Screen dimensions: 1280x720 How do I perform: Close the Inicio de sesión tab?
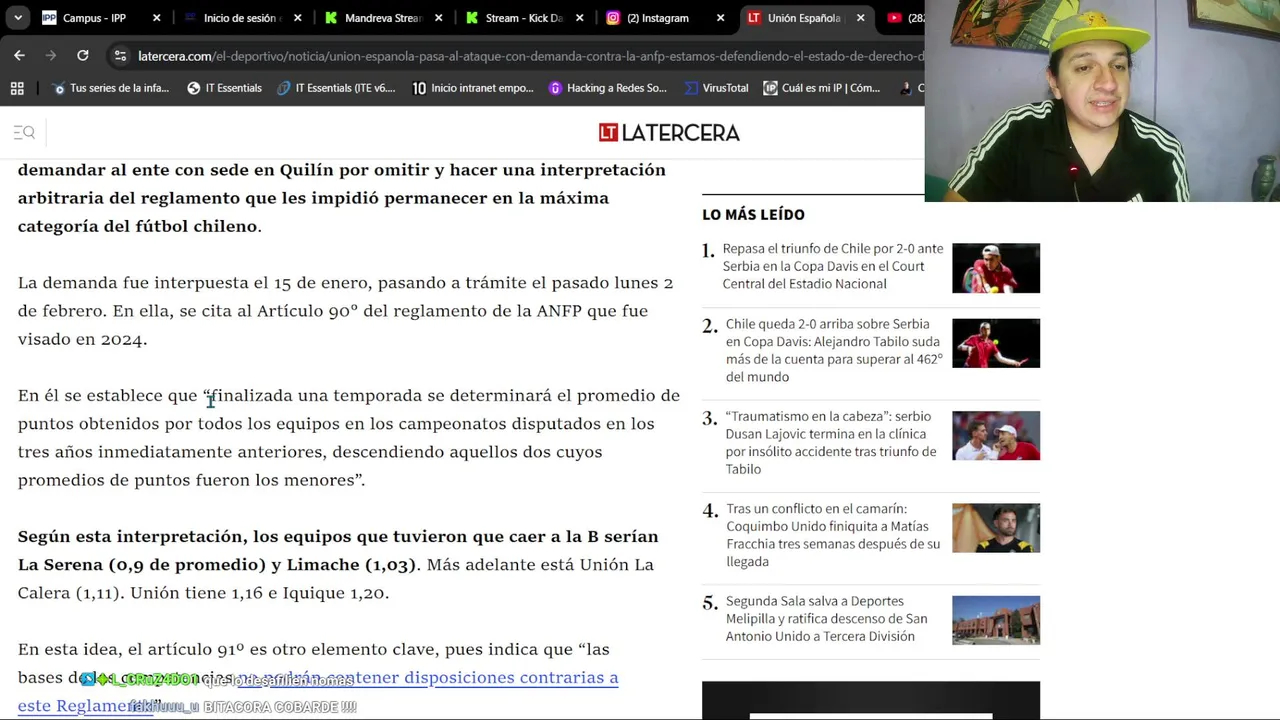297,18
